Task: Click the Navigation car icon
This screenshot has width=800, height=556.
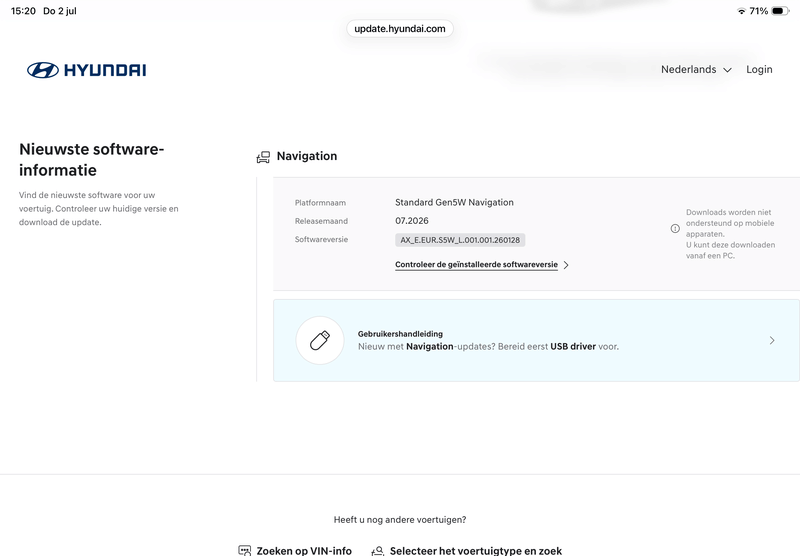Action: coord(263,157)
